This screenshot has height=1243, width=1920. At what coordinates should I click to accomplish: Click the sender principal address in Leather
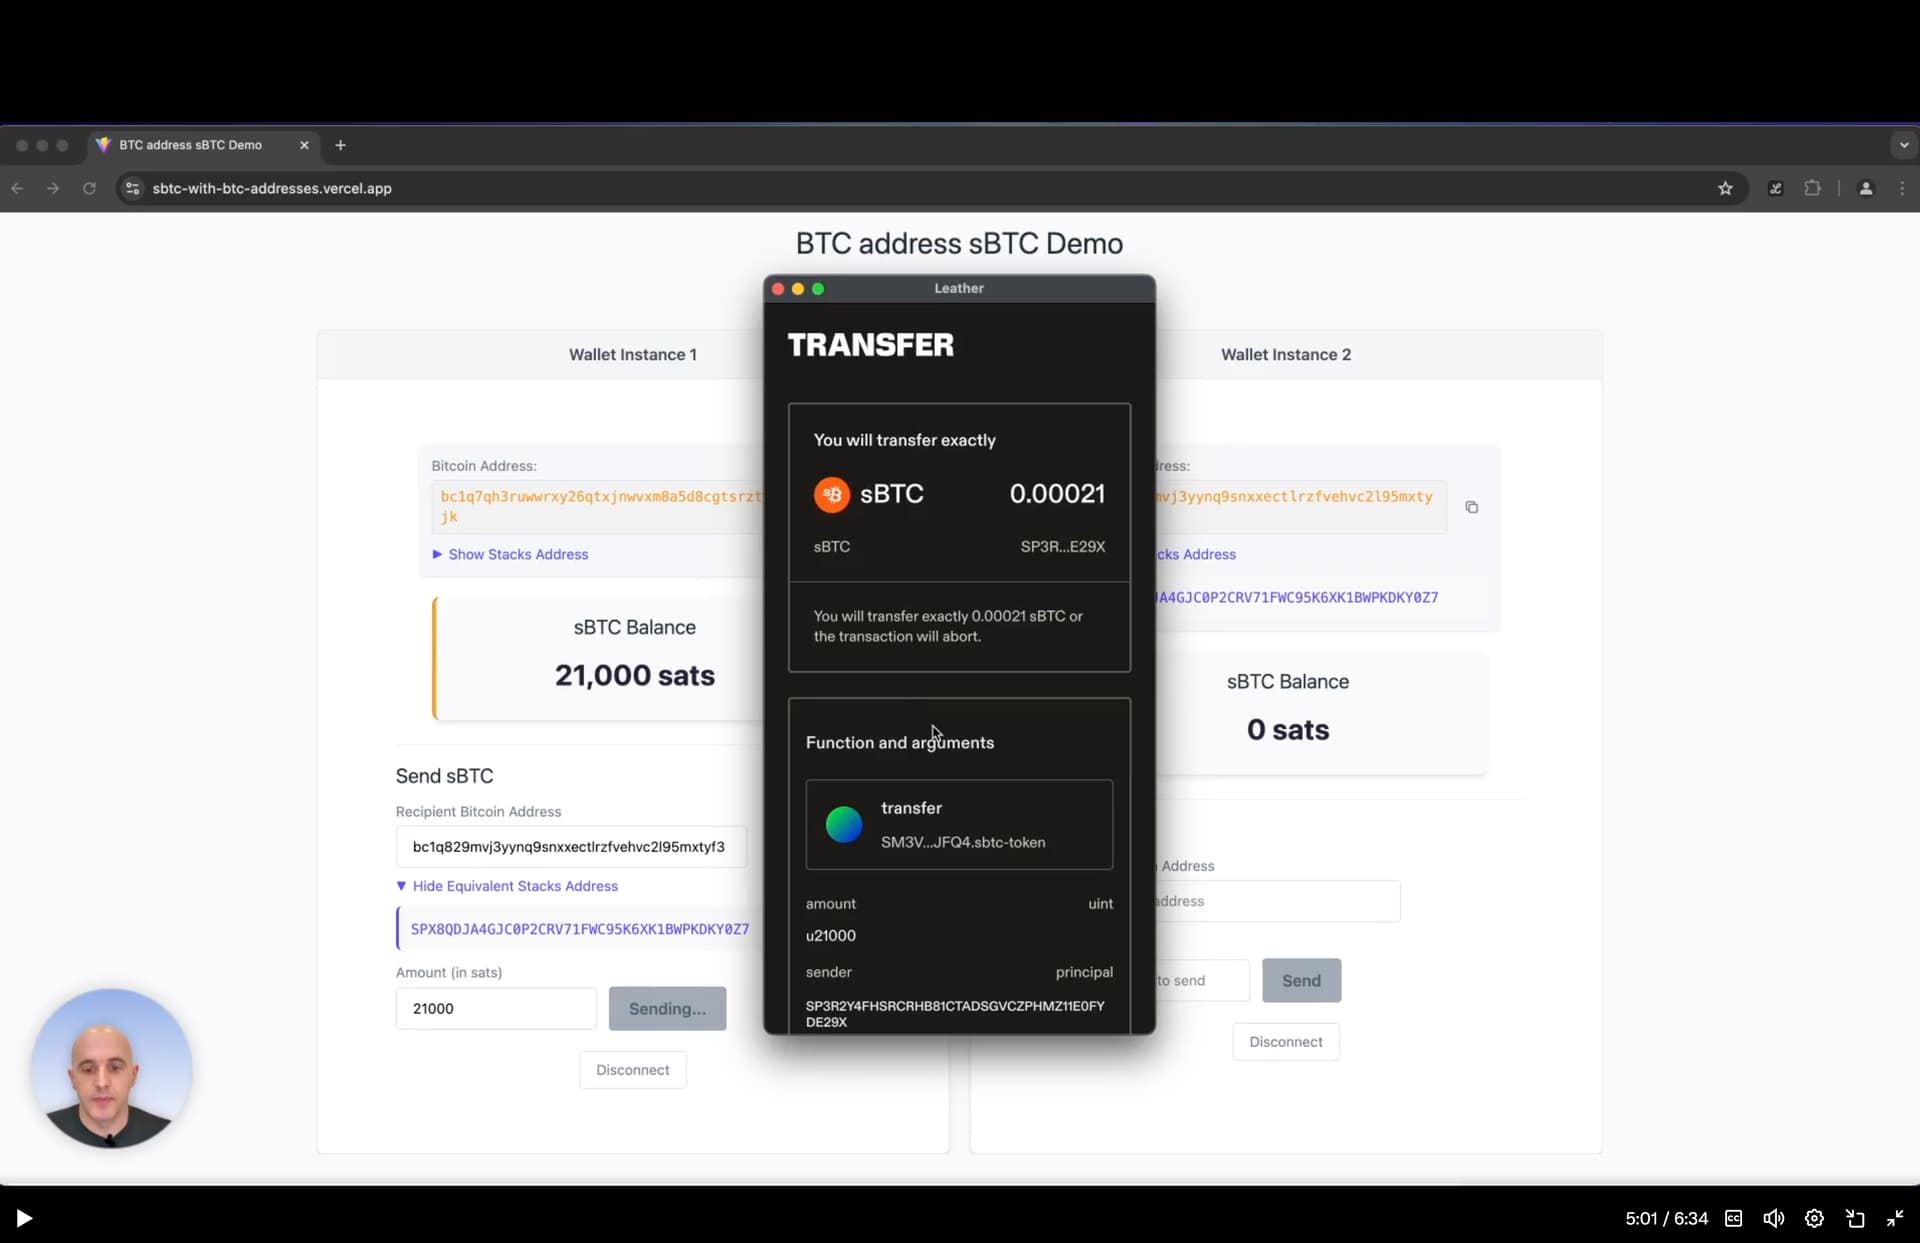pos(955,1013)
